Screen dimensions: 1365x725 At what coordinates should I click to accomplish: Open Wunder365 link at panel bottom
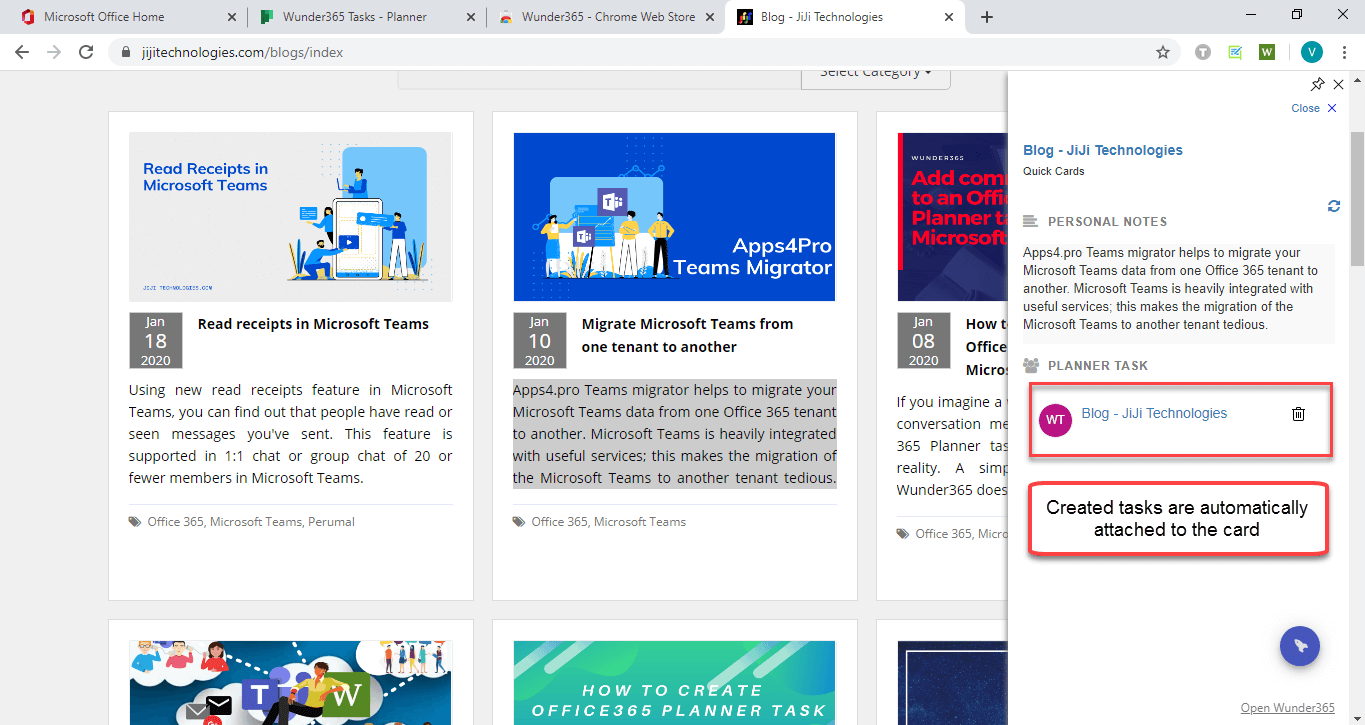click(x=1288, y=708)
